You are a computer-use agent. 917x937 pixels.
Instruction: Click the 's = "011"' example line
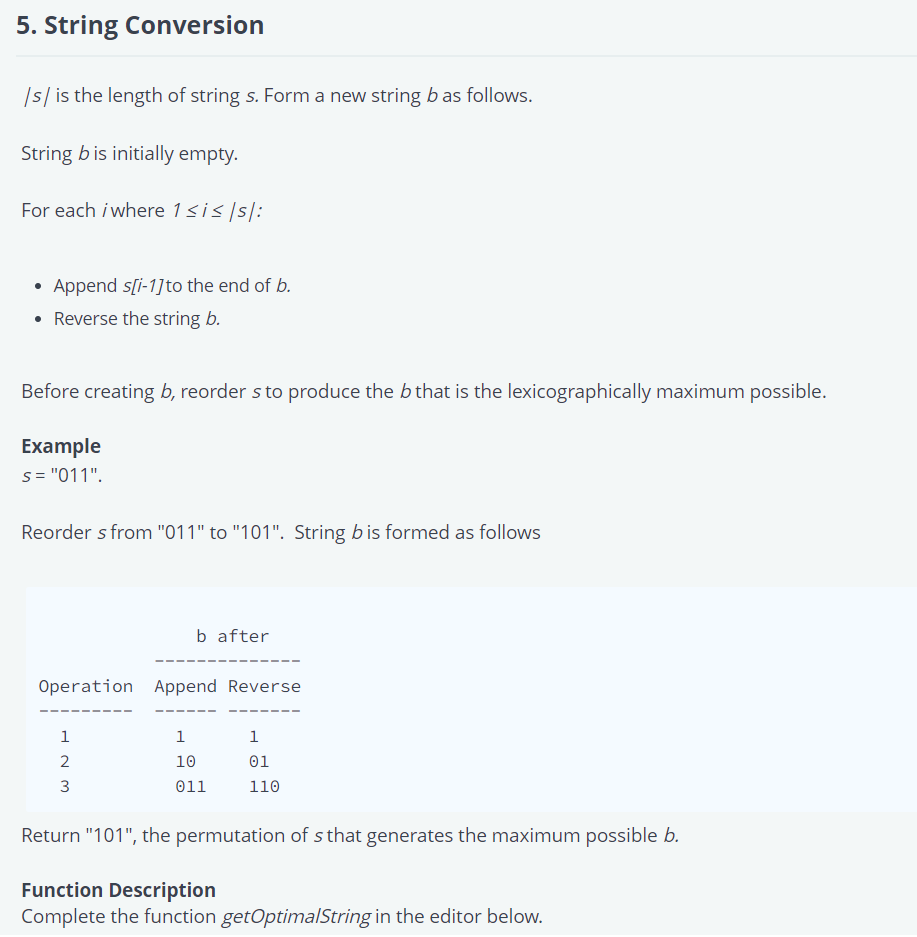click(62, 475)
